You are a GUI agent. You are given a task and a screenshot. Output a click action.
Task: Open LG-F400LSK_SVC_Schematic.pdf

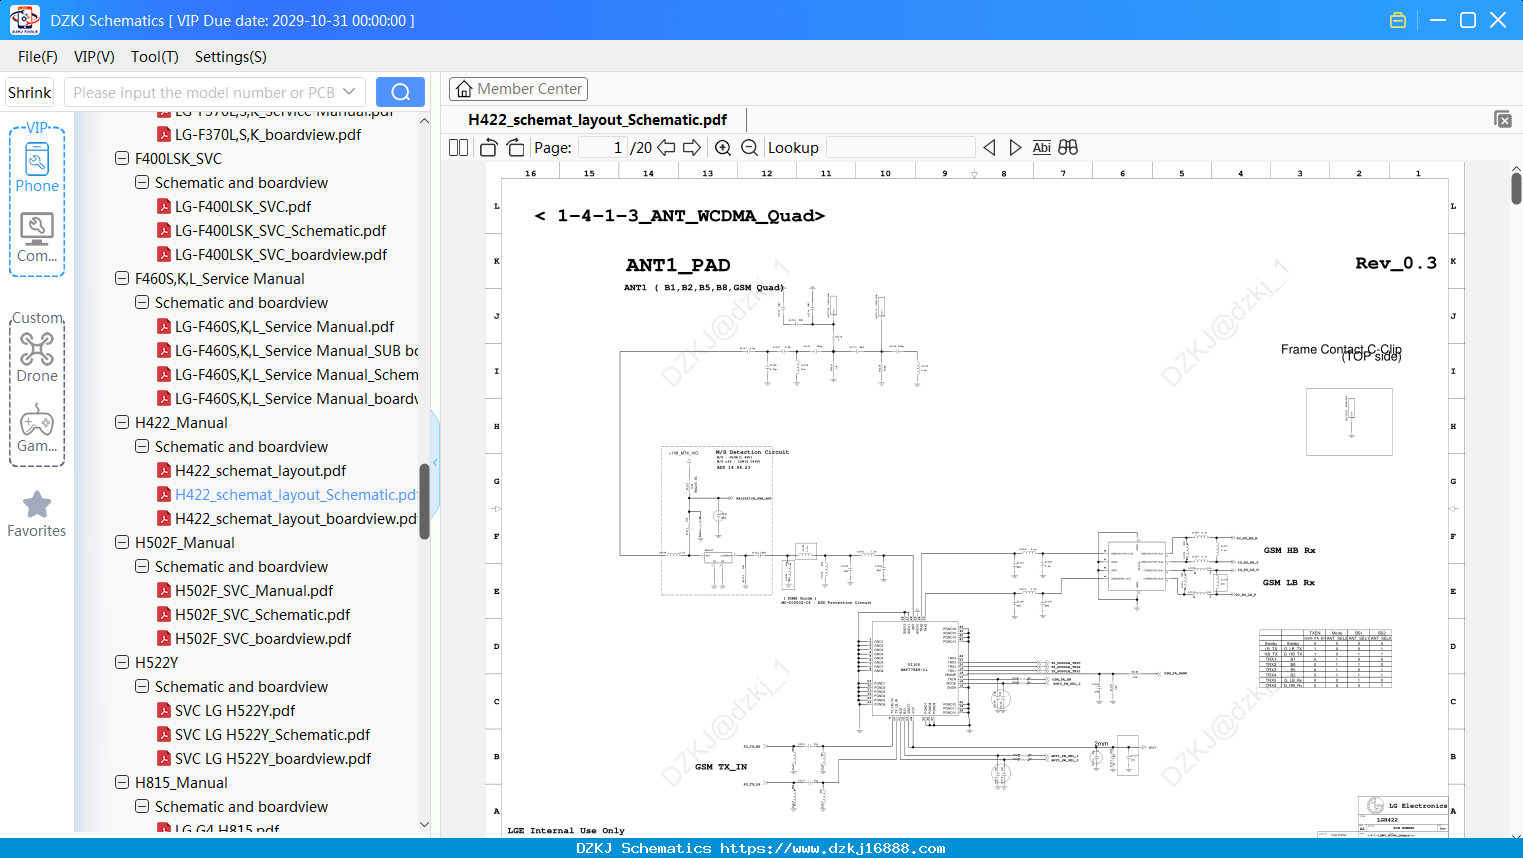point(272,231)
